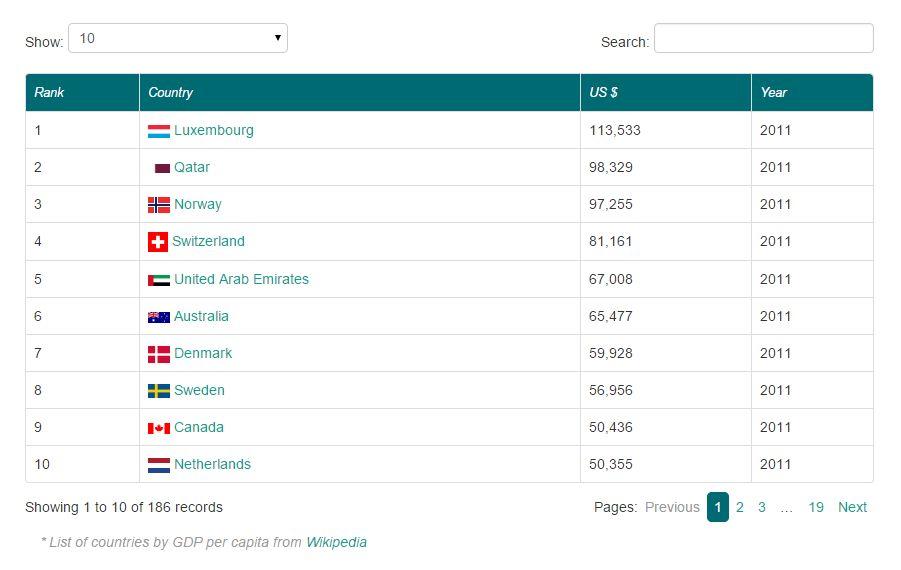This screenshot has width=901, height=570.
Task: Select the value 50,436 for Canada
Action: [x=610, y=428]
